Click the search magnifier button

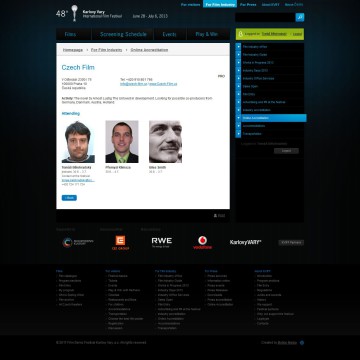[300, 17]
